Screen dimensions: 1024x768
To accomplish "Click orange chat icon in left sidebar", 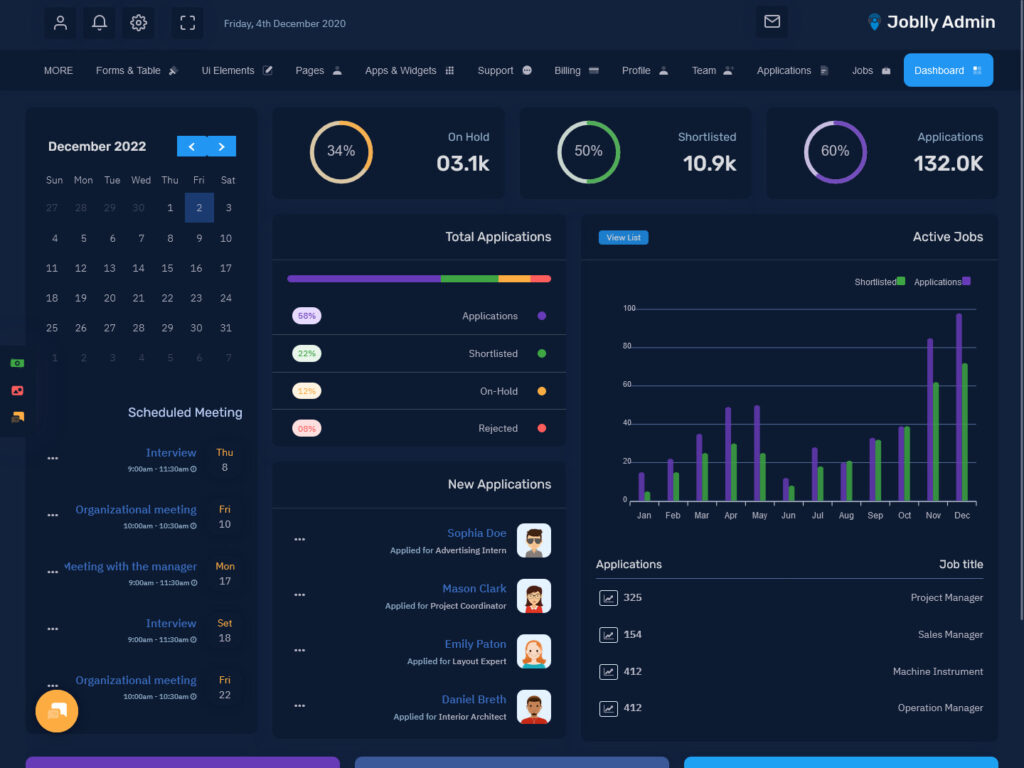I will 18,417.
